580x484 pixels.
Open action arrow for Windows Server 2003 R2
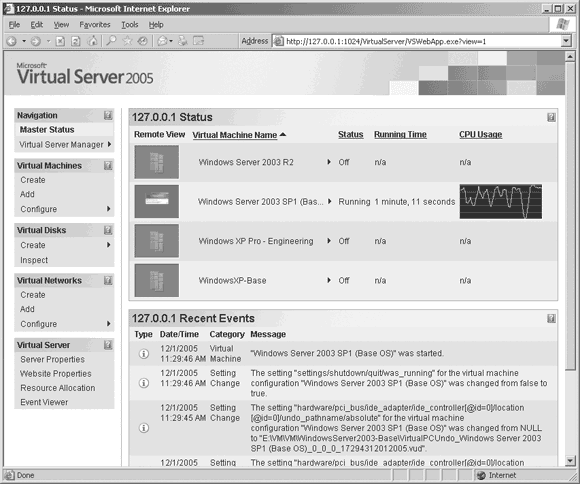tap(328, 162)
